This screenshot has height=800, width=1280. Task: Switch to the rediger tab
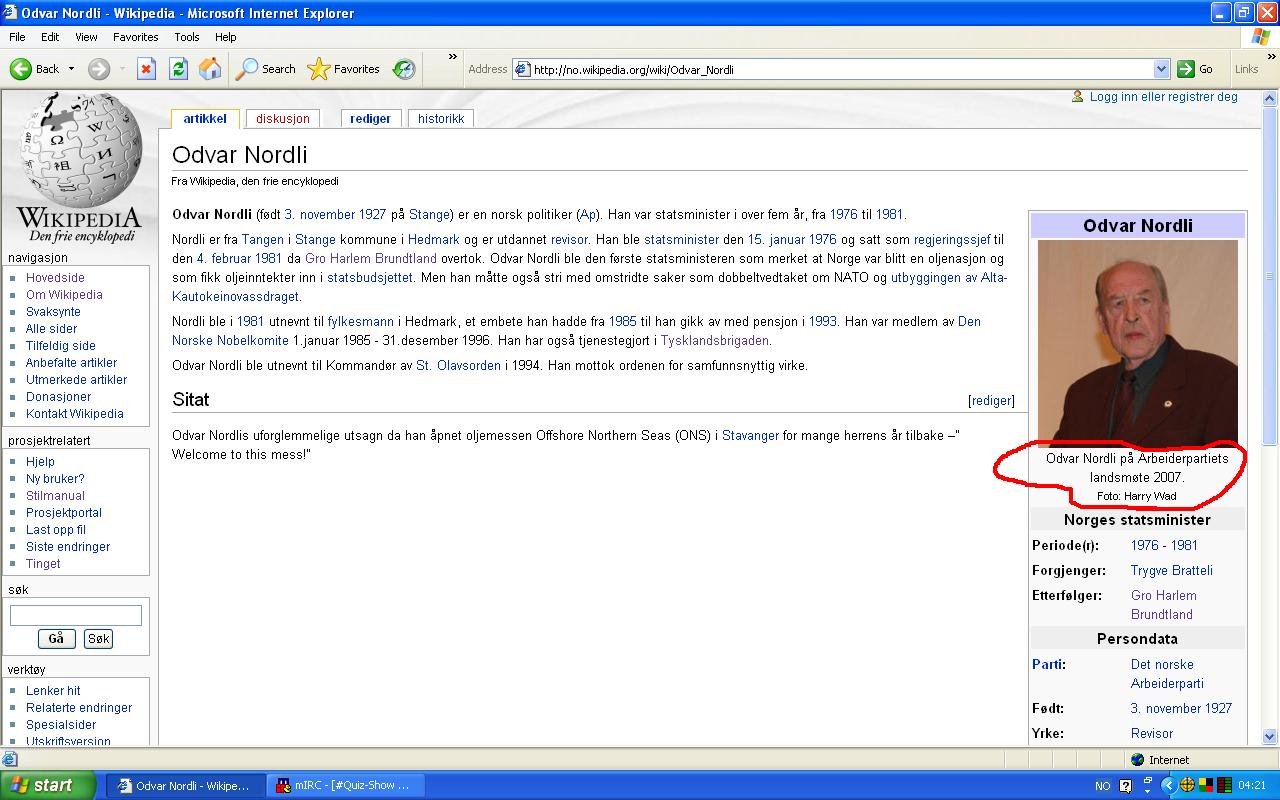point(370,118)
